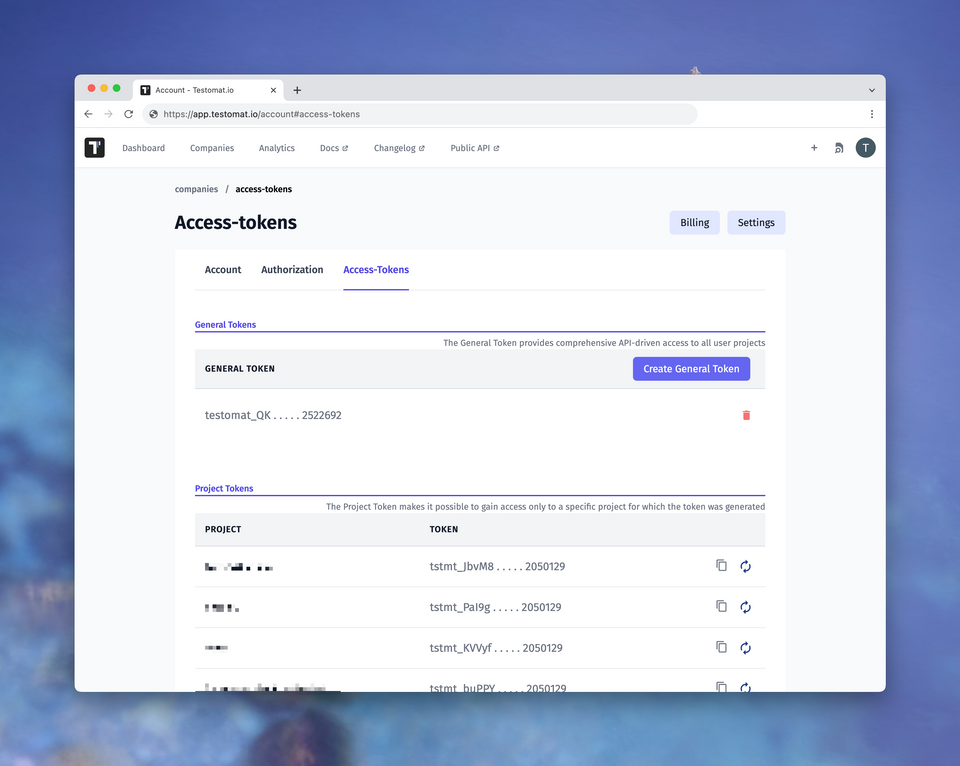960x766 pixels.
Task: Reload the page with the refresh icon
Action: click(x=129, y=114)
